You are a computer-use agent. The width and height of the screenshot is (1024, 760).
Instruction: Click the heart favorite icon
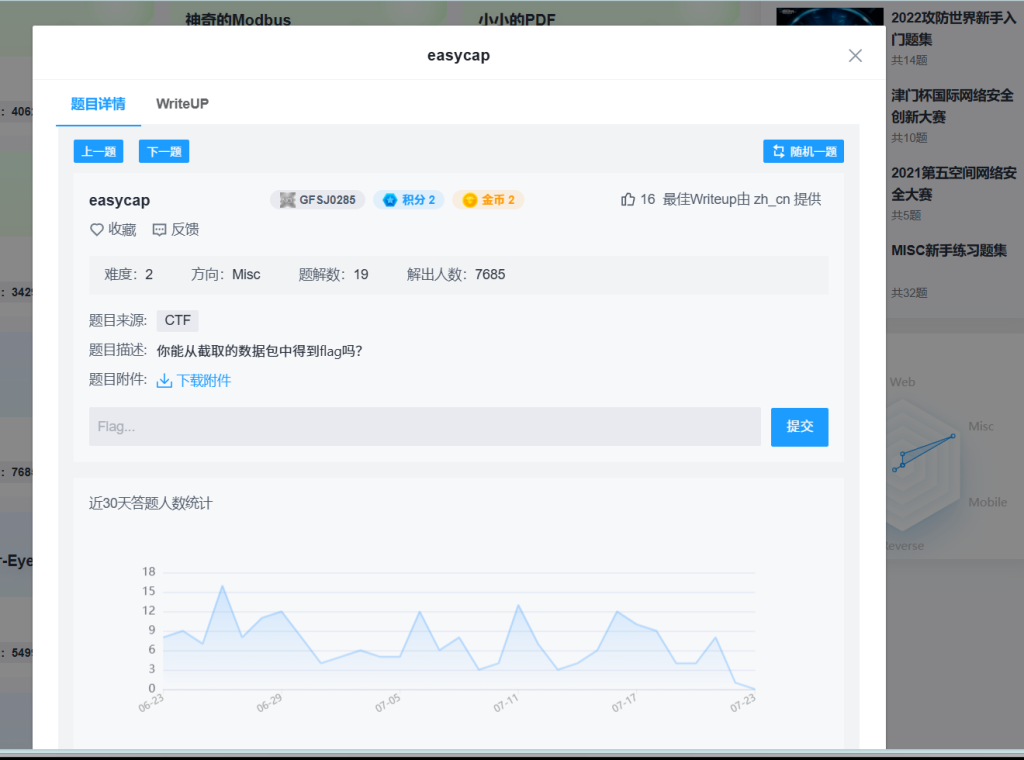tap(97, 229)
